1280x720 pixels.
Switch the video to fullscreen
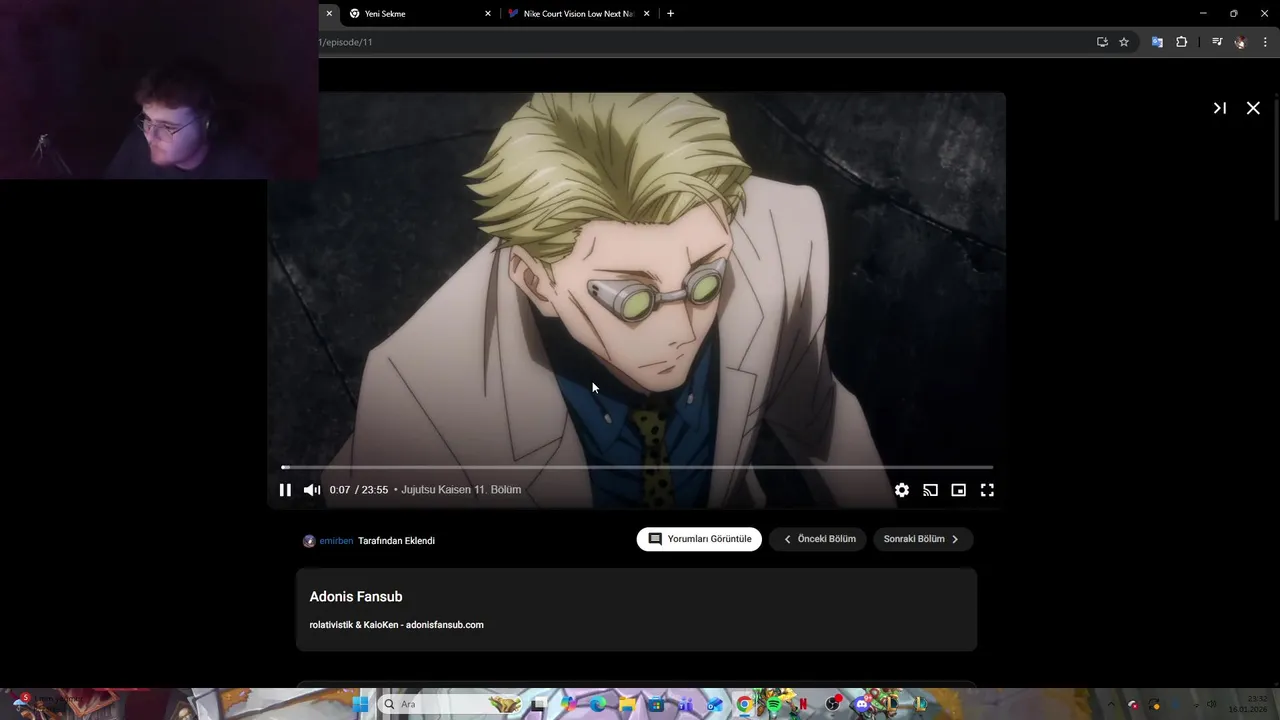tap(987, 490)
